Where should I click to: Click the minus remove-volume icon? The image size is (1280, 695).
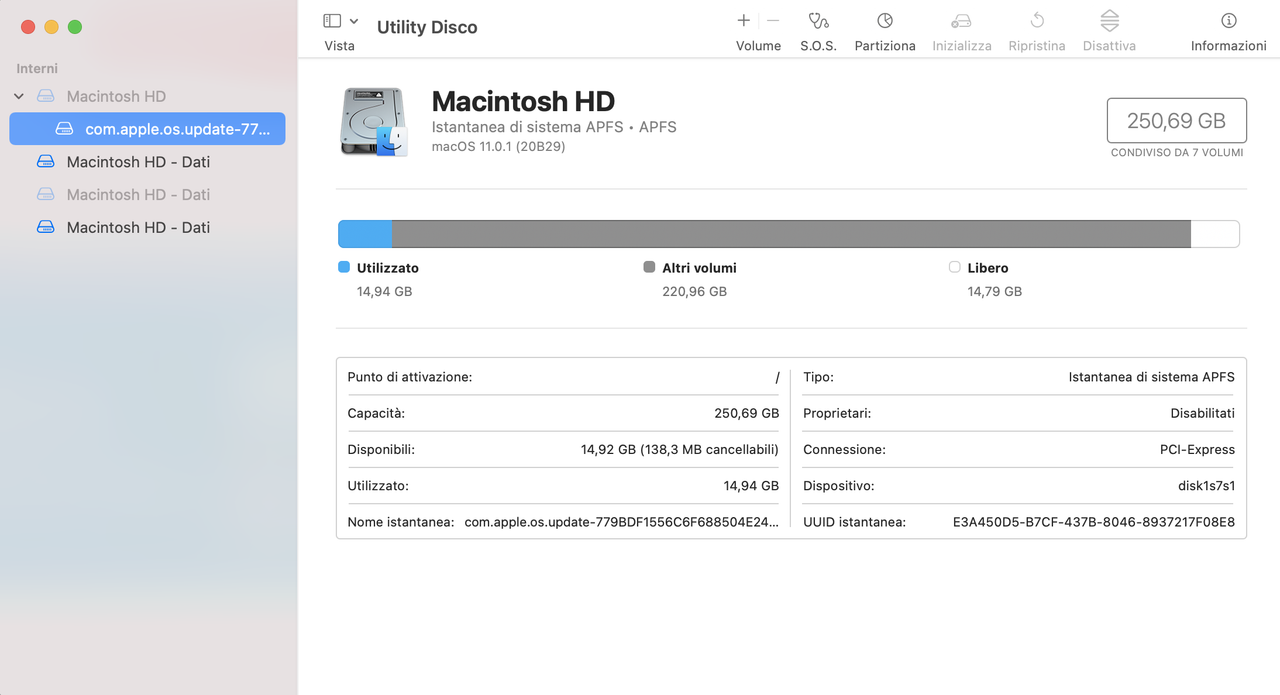click(x=773, y=20)
